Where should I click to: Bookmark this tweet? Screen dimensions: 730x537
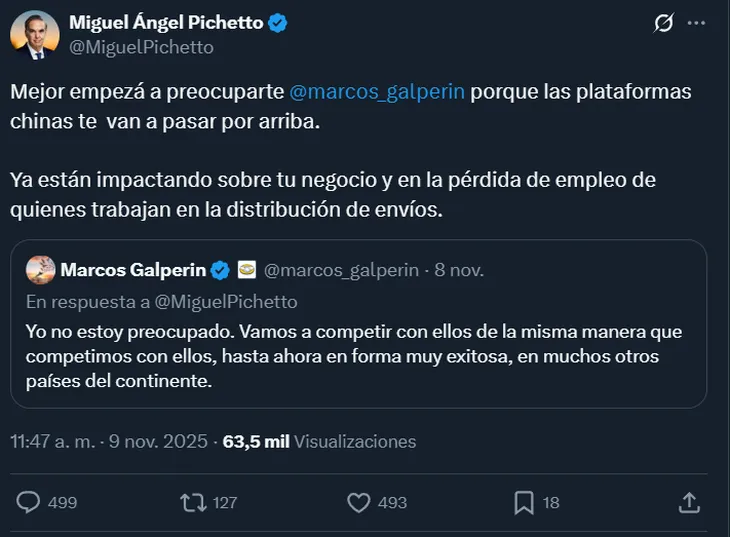[524, 501]
